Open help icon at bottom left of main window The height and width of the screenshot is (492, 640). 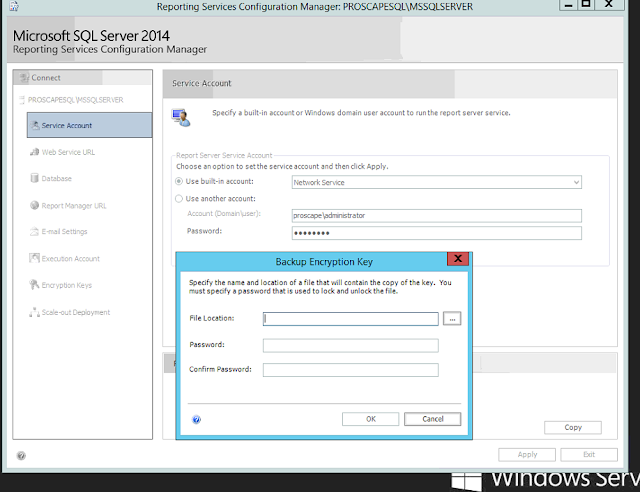click(21, 456)
